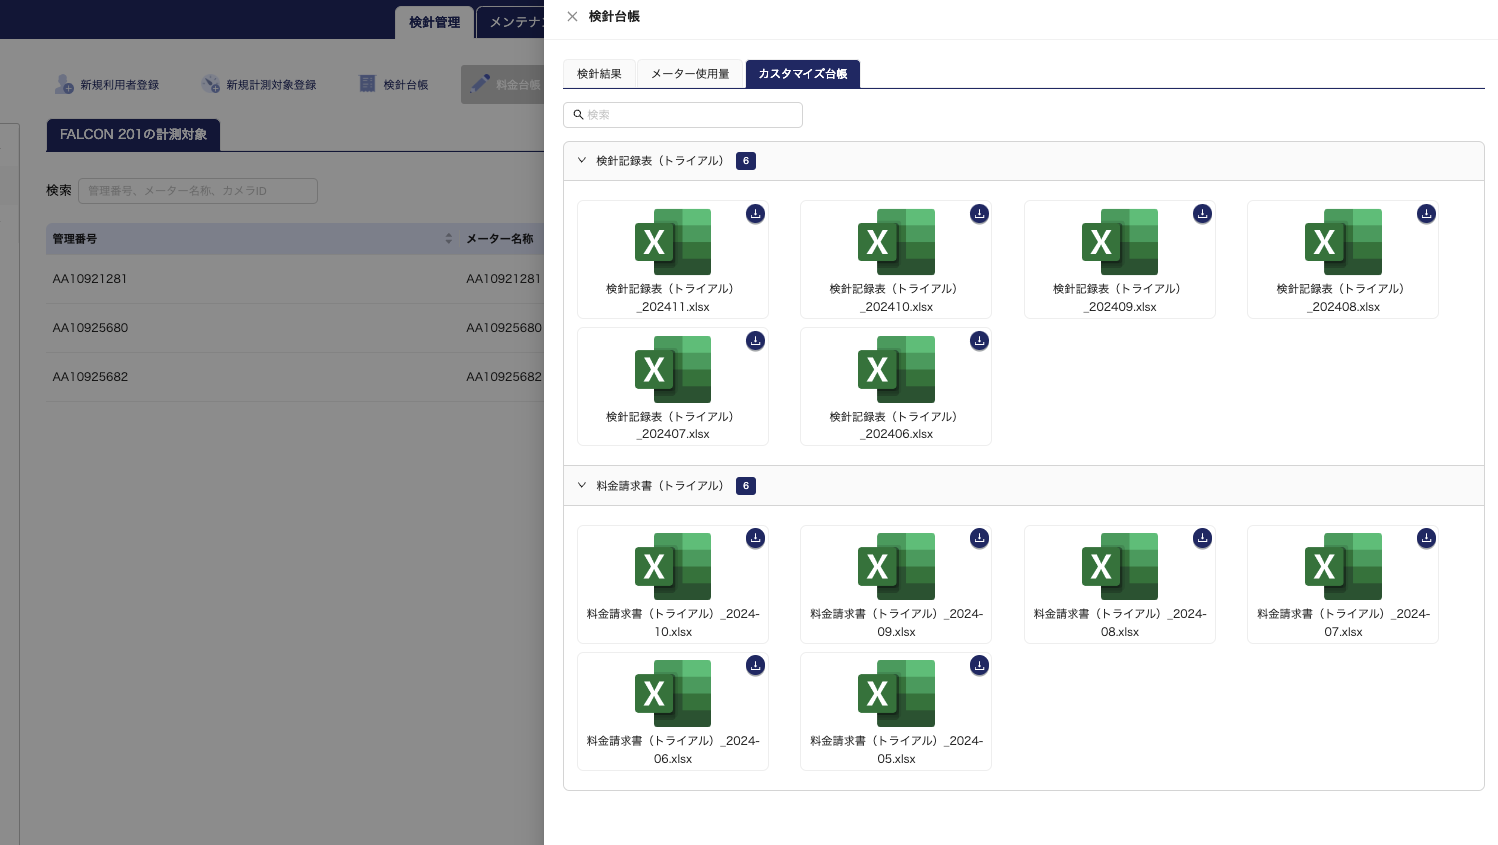Viewport: 1498px width, 845px height.
Task: Click file name 料金請求書（トライアル）_2024-10.xlsx
Action: [673, 623]
